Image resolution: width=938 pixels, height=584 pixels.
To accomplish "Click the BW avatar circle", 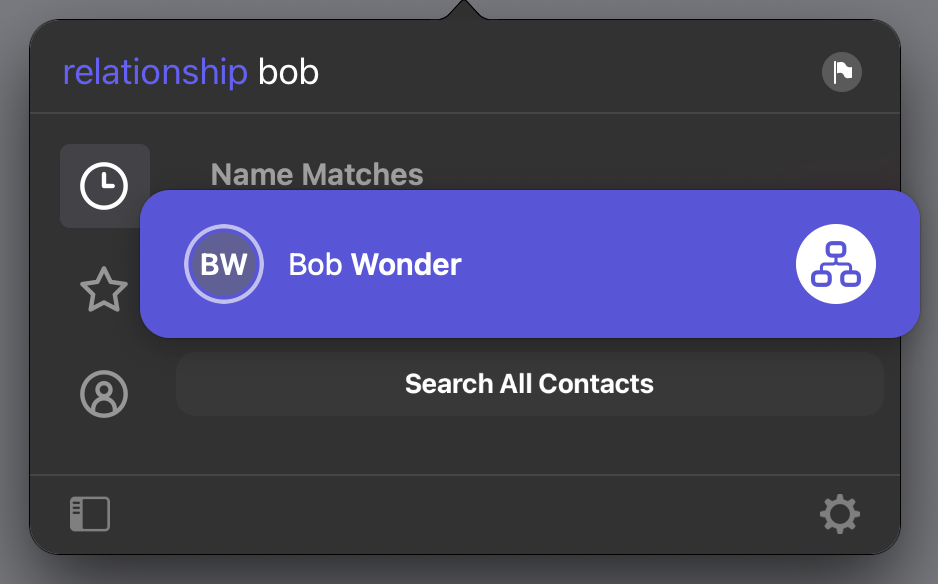I will 224,264.
